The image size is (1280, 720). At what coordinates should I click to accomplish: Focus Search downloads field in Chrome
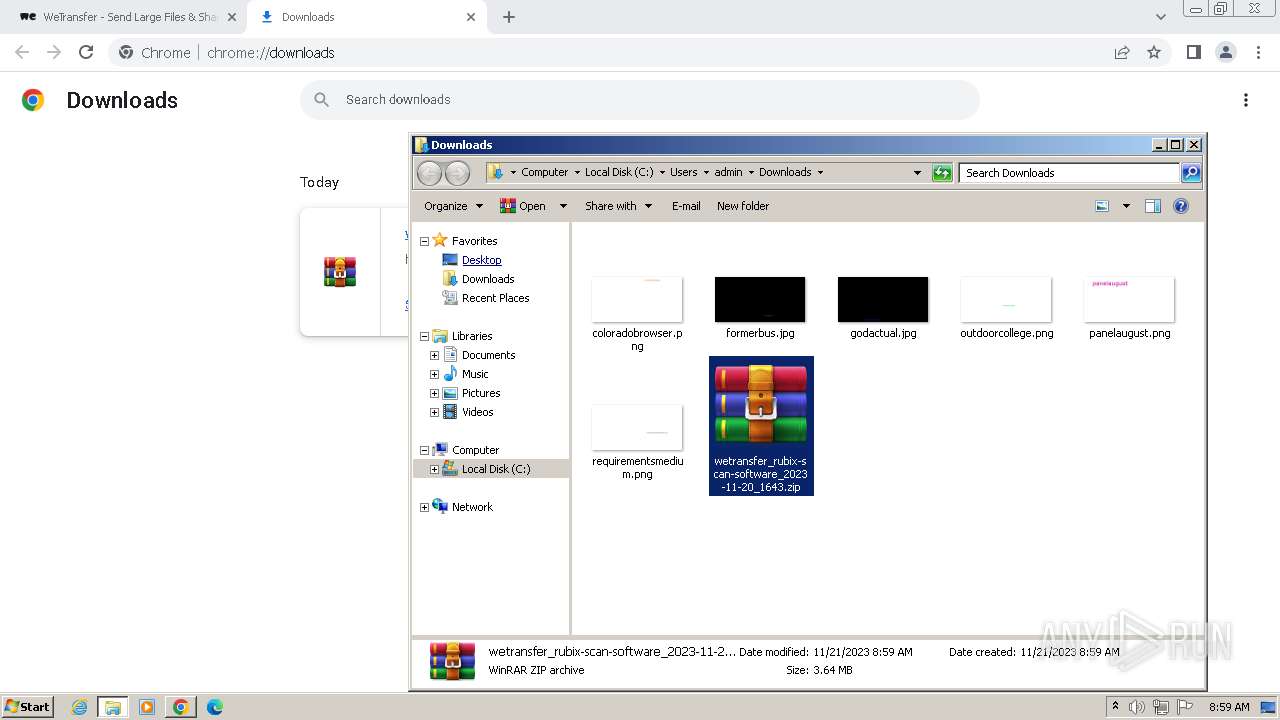[x=640, y=100]
